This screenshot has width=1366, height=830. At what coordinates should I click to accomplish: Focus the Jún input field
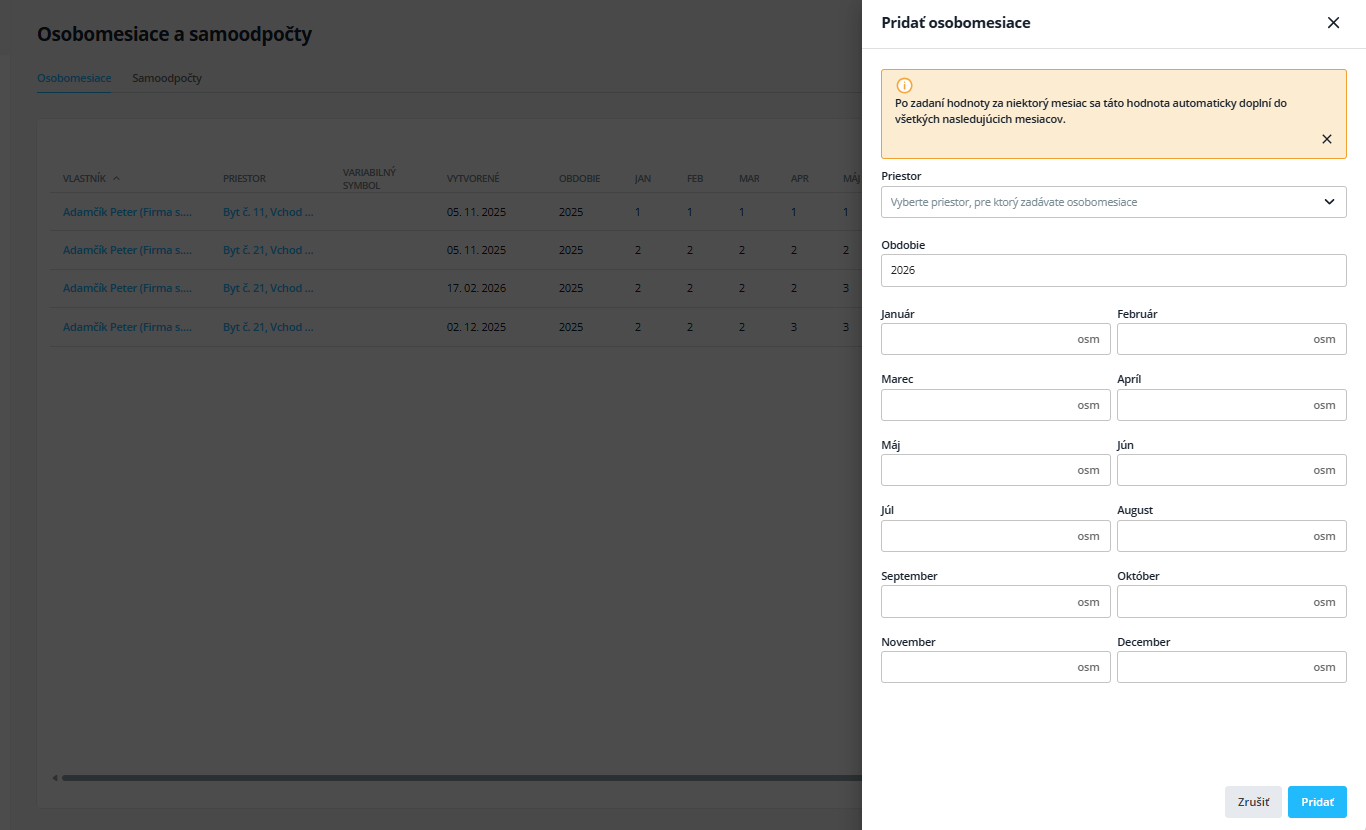1232,470
